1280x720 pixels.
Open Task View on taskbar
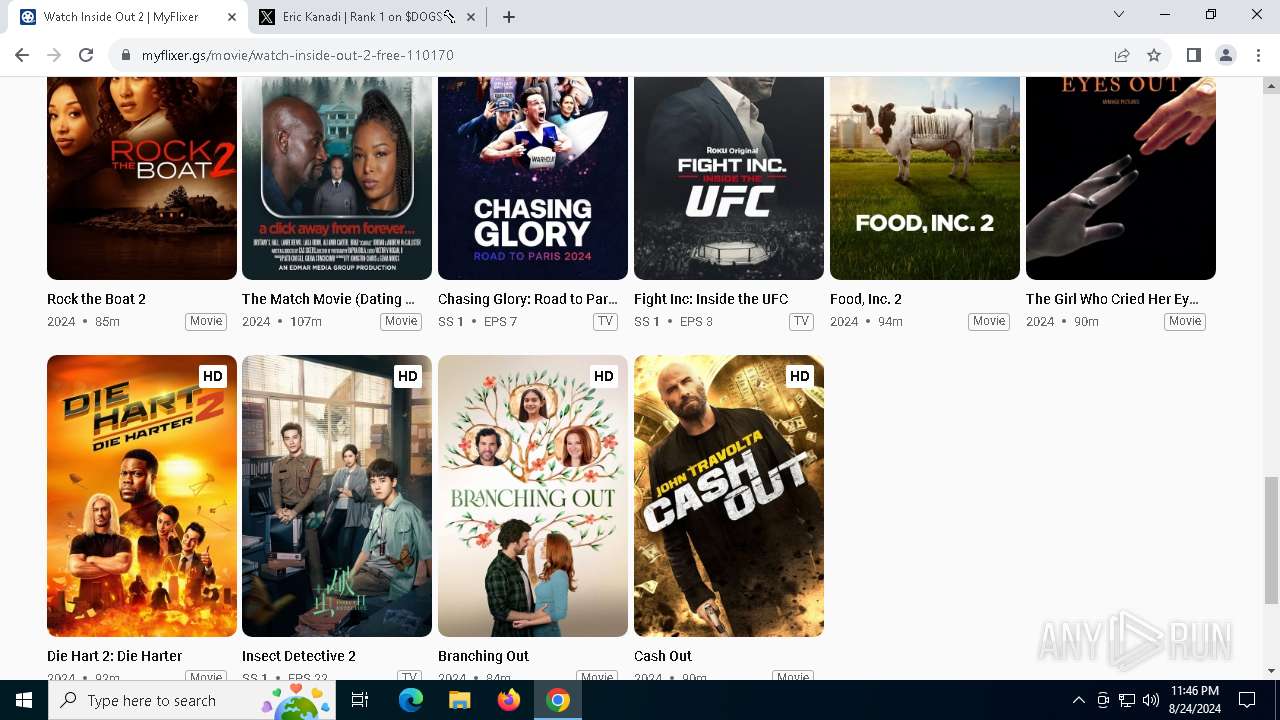(x=360, y=700)
